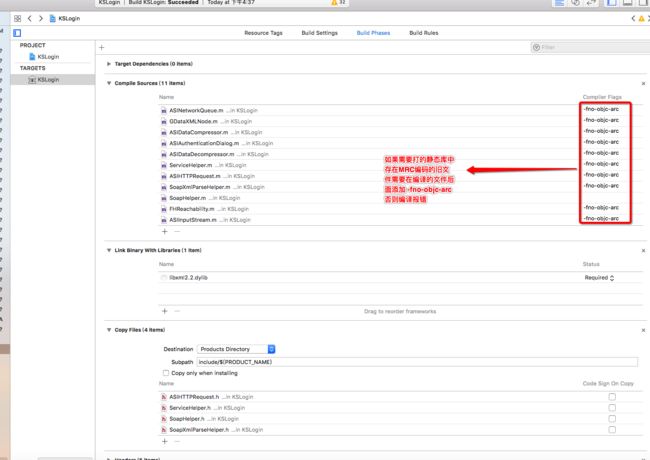Add a header to Copy Files phase
The width and height of the screenshot is (650, 460).
165,441
